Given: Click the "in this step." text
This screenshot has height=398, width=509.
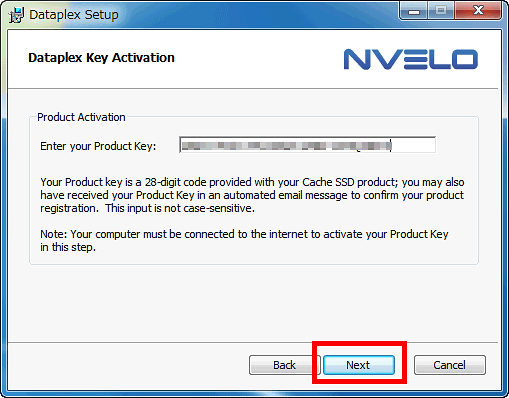Looking at the screenshot, I should [x=68, y=247].
